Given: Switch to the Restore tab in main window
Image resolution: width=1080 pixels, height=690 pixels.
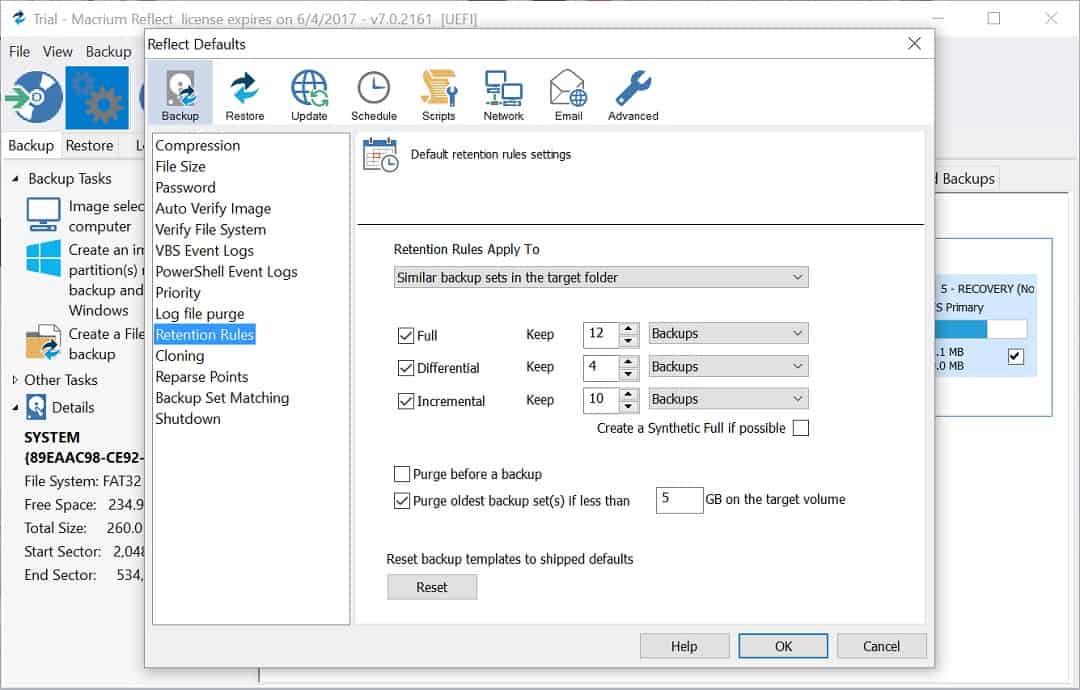Looking at the screenshot, I should pos(90,146).
